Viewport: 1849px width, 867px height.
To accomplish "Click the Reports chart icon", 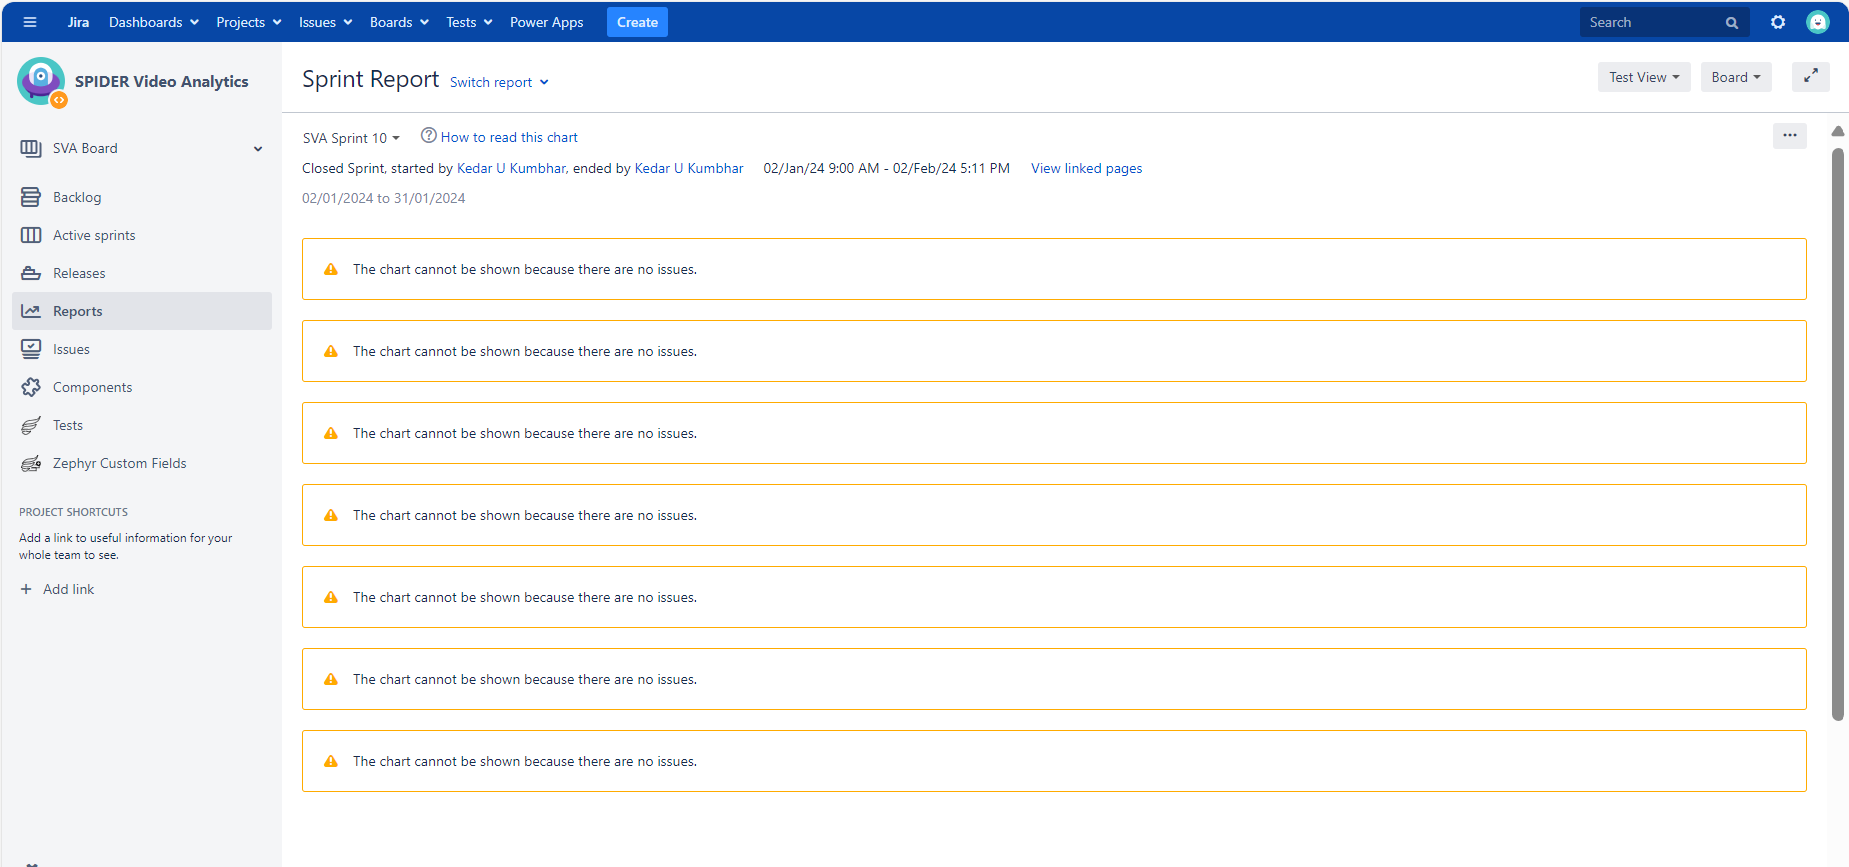I will (x=31, y=311).
